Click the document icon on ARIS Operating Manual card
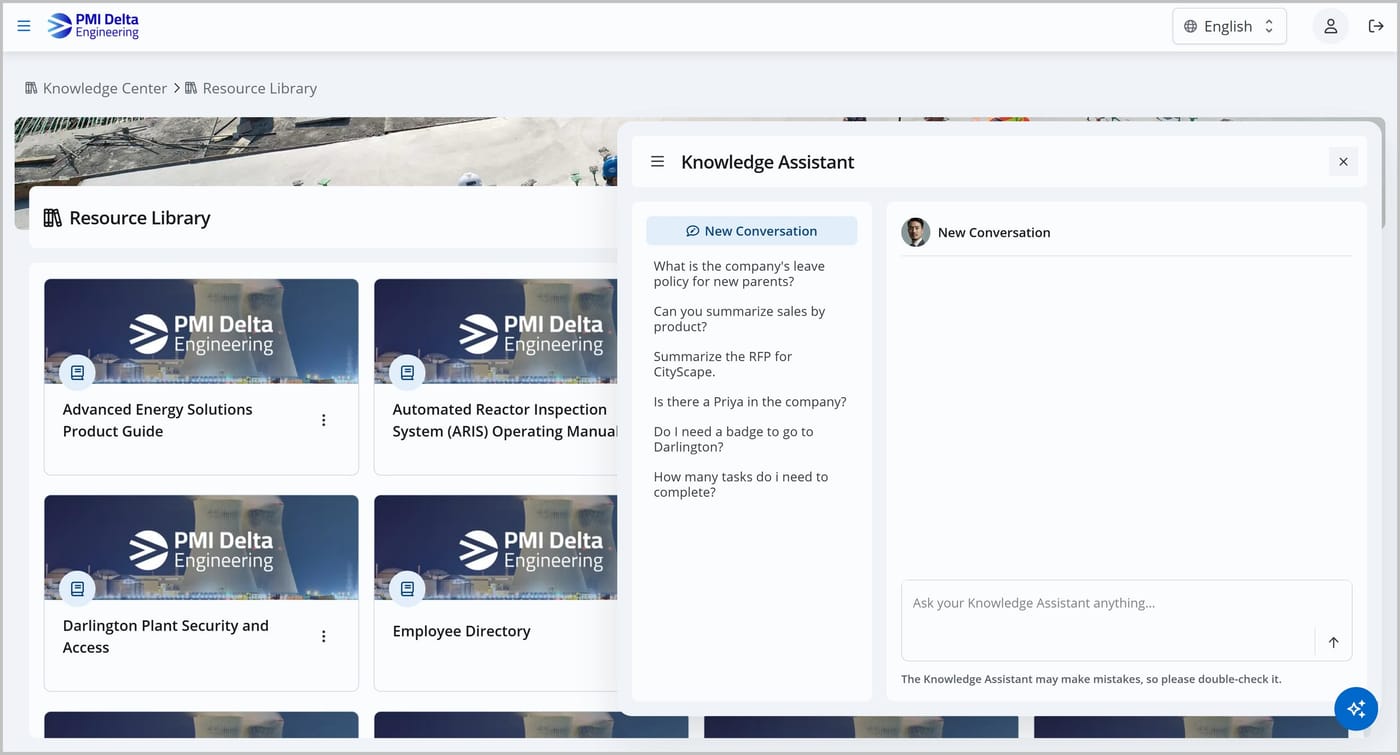 (407, 372)
